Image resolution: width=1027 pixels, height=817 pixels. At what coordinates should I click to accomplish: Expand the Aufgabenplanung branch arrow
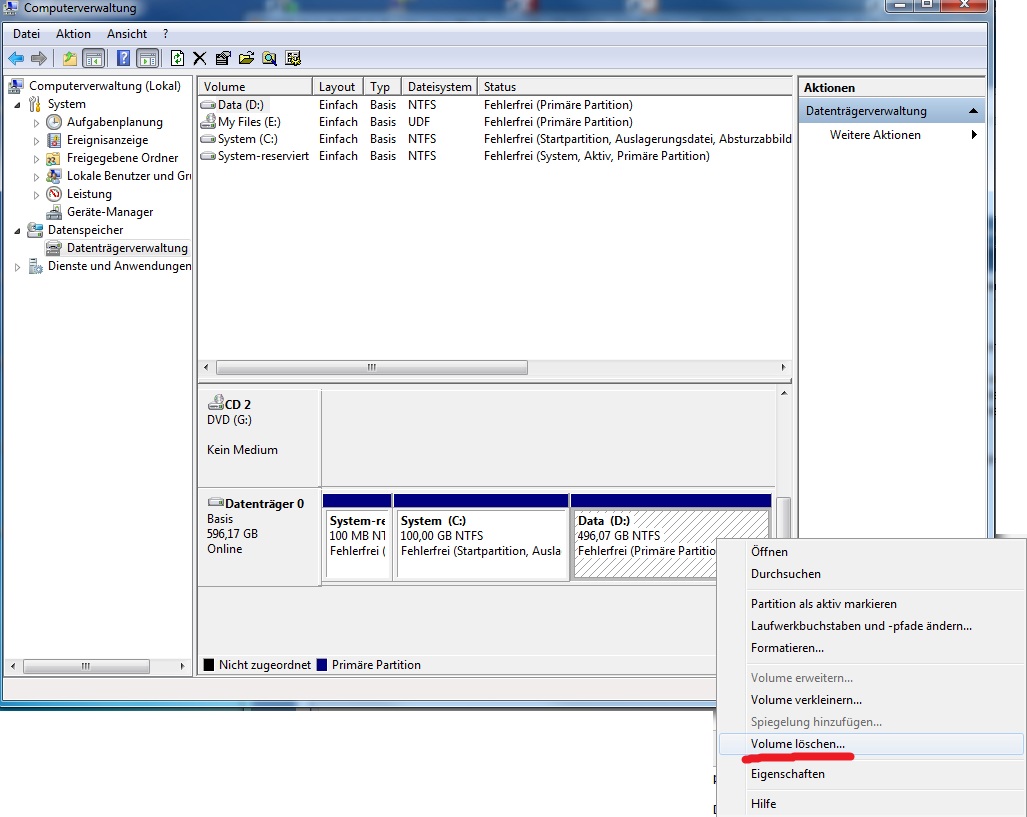[x=36, y=123]
